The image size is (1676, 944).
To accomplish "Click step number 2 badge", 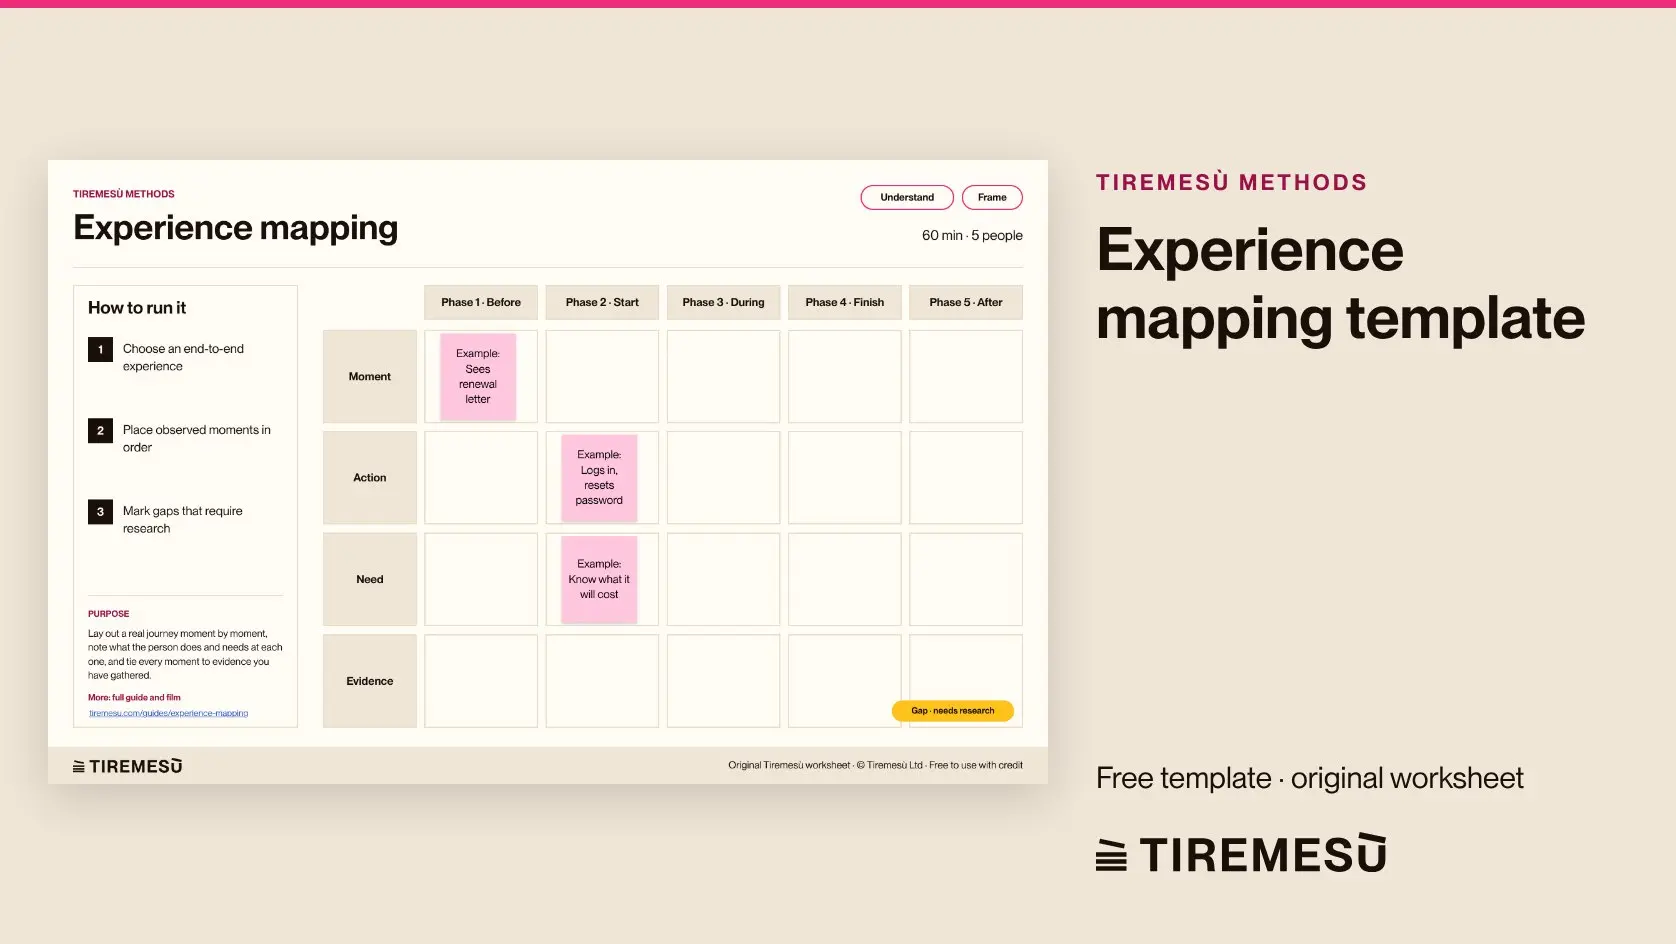I will tap(100, 431).
